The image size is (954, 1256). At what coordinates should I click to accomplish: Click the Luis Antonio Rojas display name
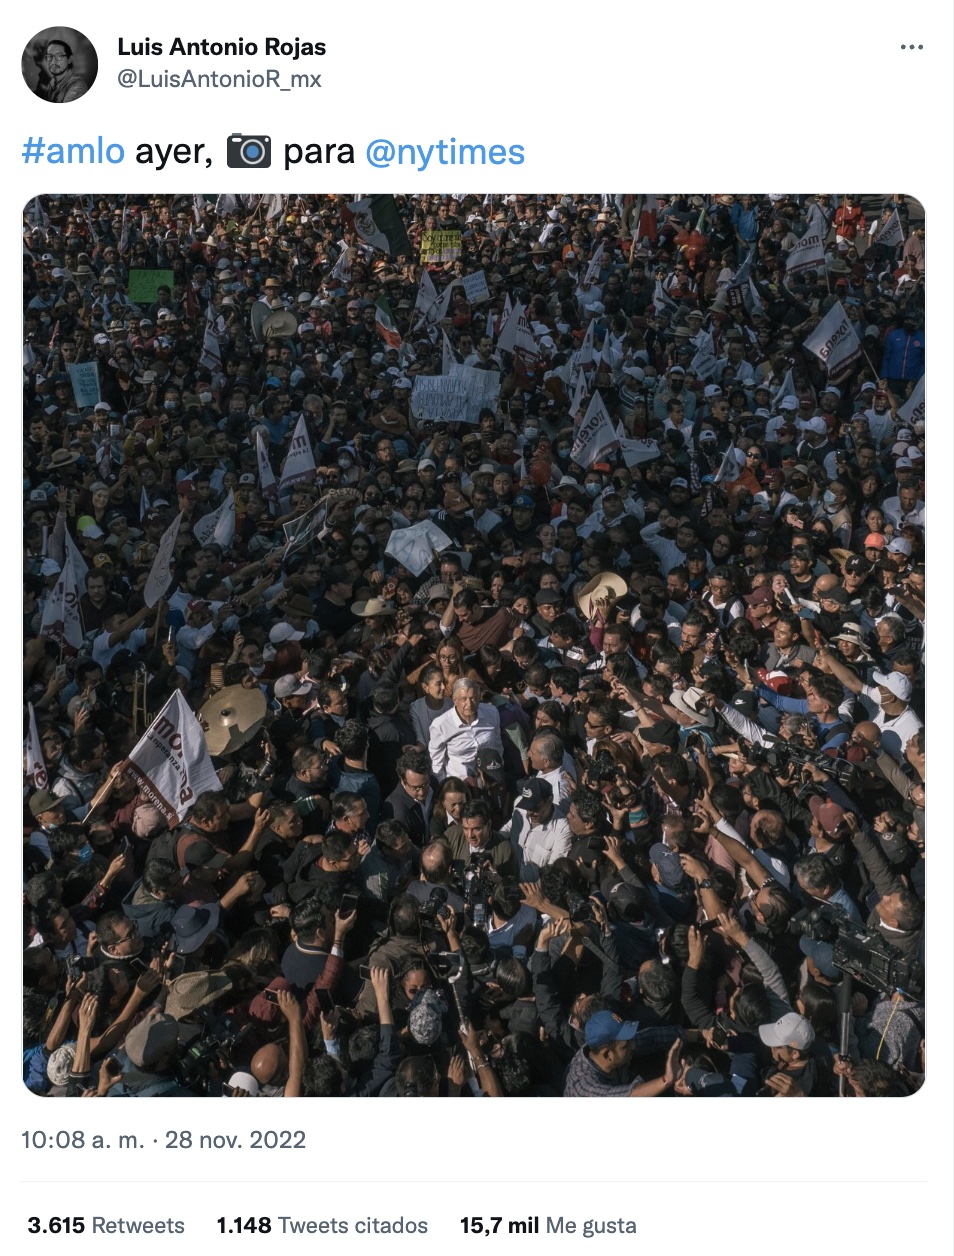pyautogui.click(x=222, y=47)
